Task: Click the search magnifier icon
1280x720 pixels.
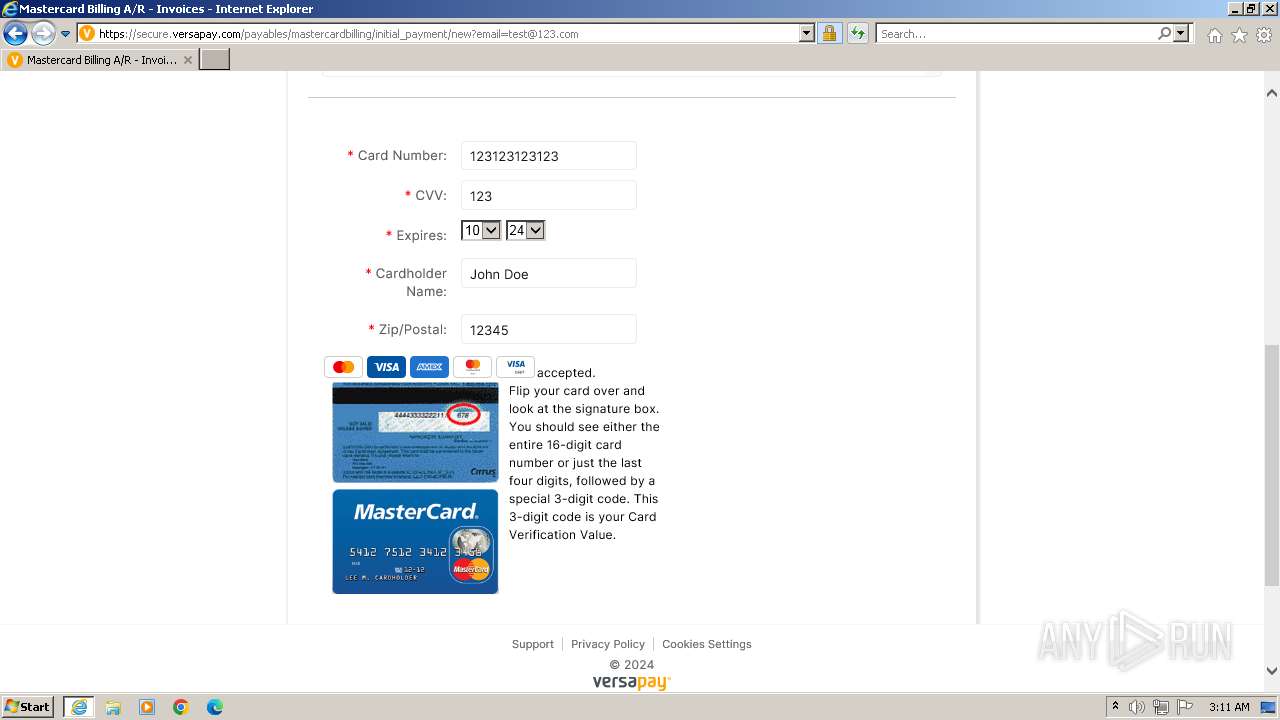Action: coord(1164,34)
